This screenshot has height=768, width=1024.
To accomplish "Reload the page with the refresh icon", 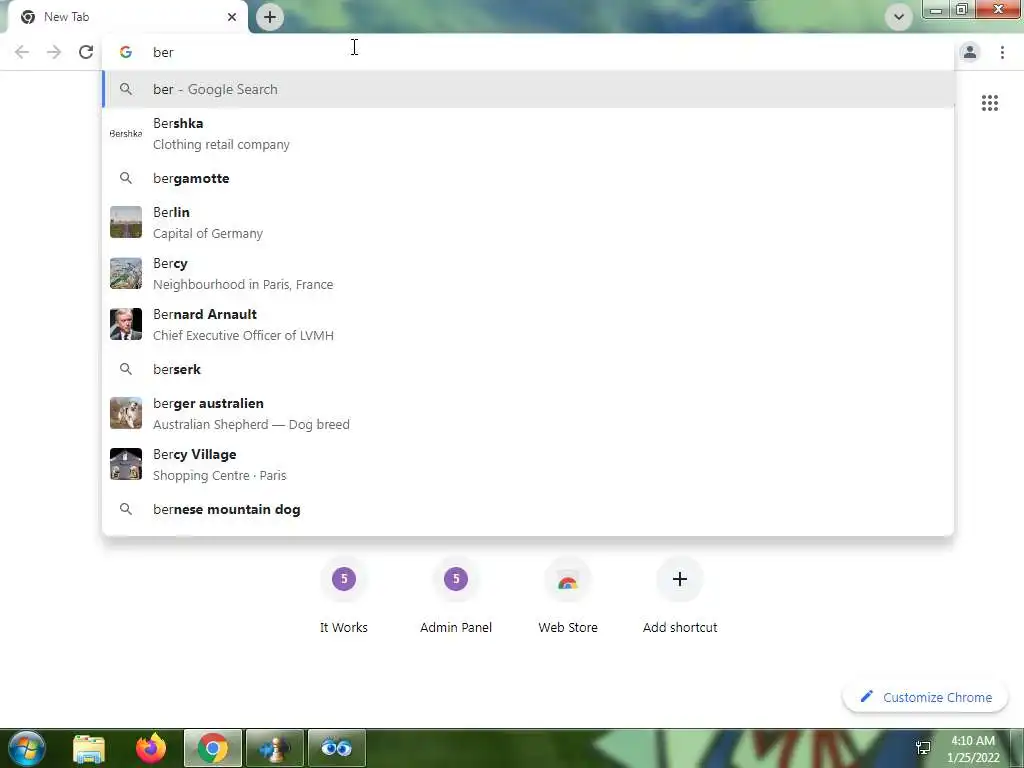I will coord(86,52).
